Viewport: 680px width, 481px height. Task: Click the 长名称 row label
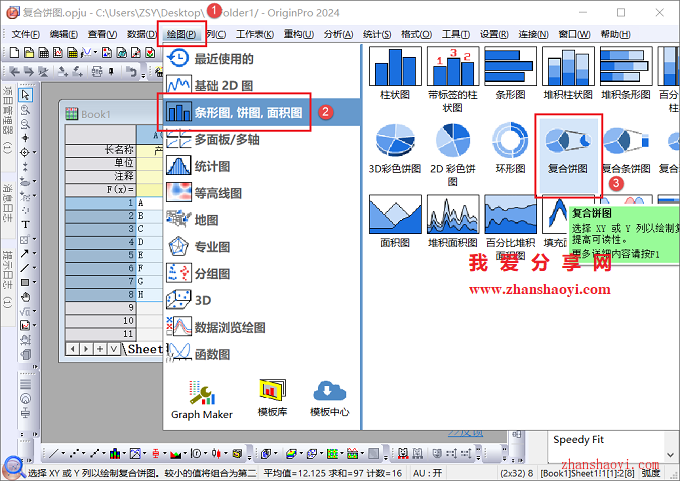101,150
